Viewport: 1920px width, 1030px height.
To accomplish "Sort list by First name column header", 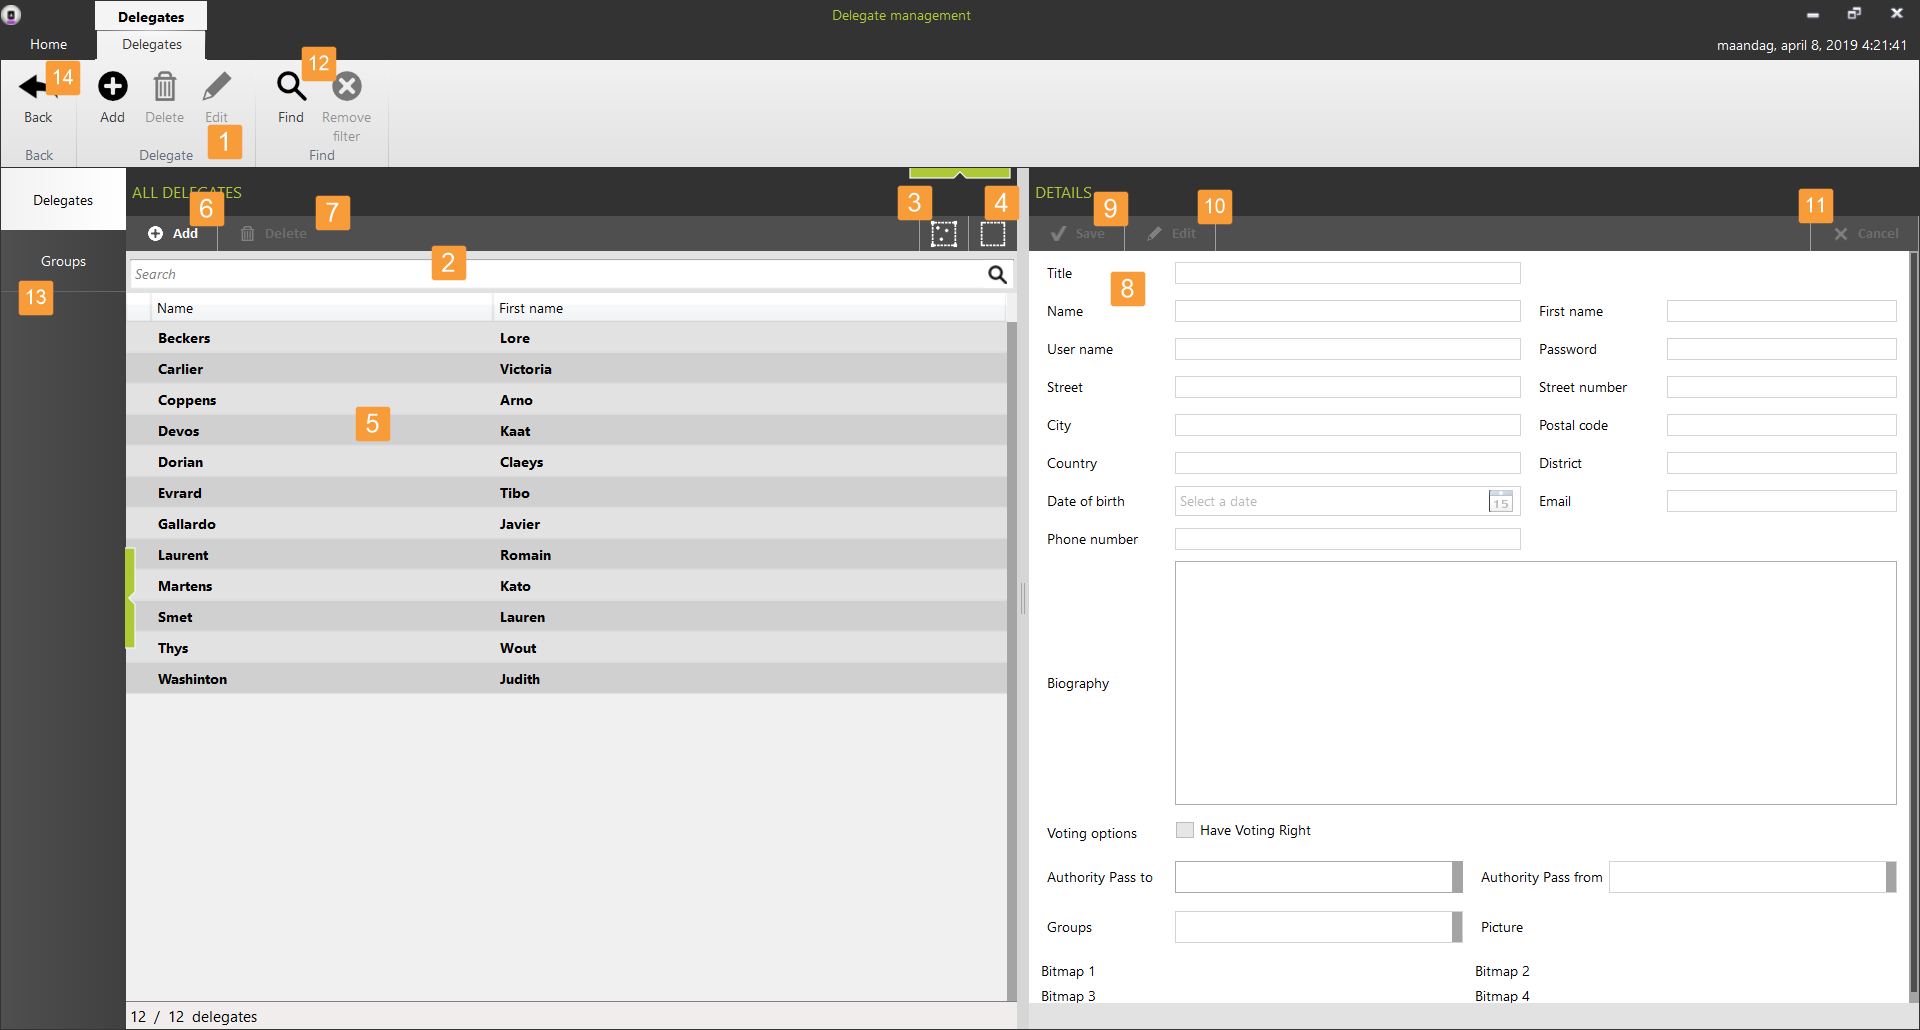I will tap(531, 308).
